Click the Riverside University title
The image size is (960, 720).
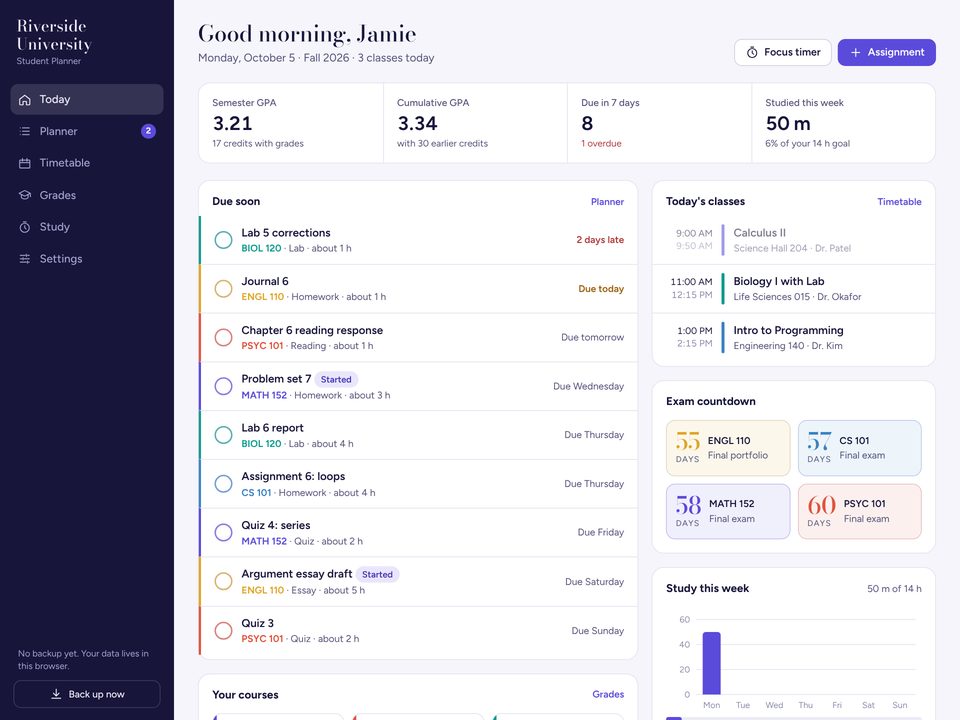click(x=54, y=35)
